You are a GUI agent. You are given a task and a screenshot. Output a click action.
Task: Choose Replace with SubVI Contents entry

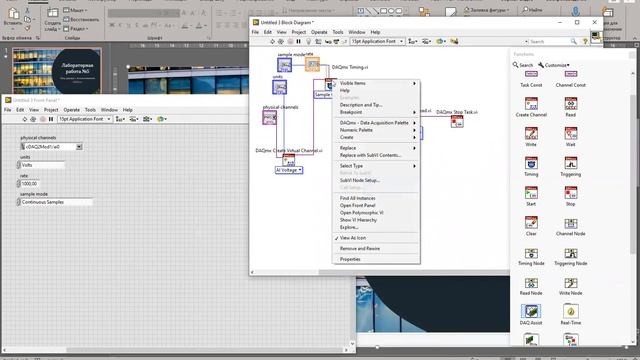[376, 156]
